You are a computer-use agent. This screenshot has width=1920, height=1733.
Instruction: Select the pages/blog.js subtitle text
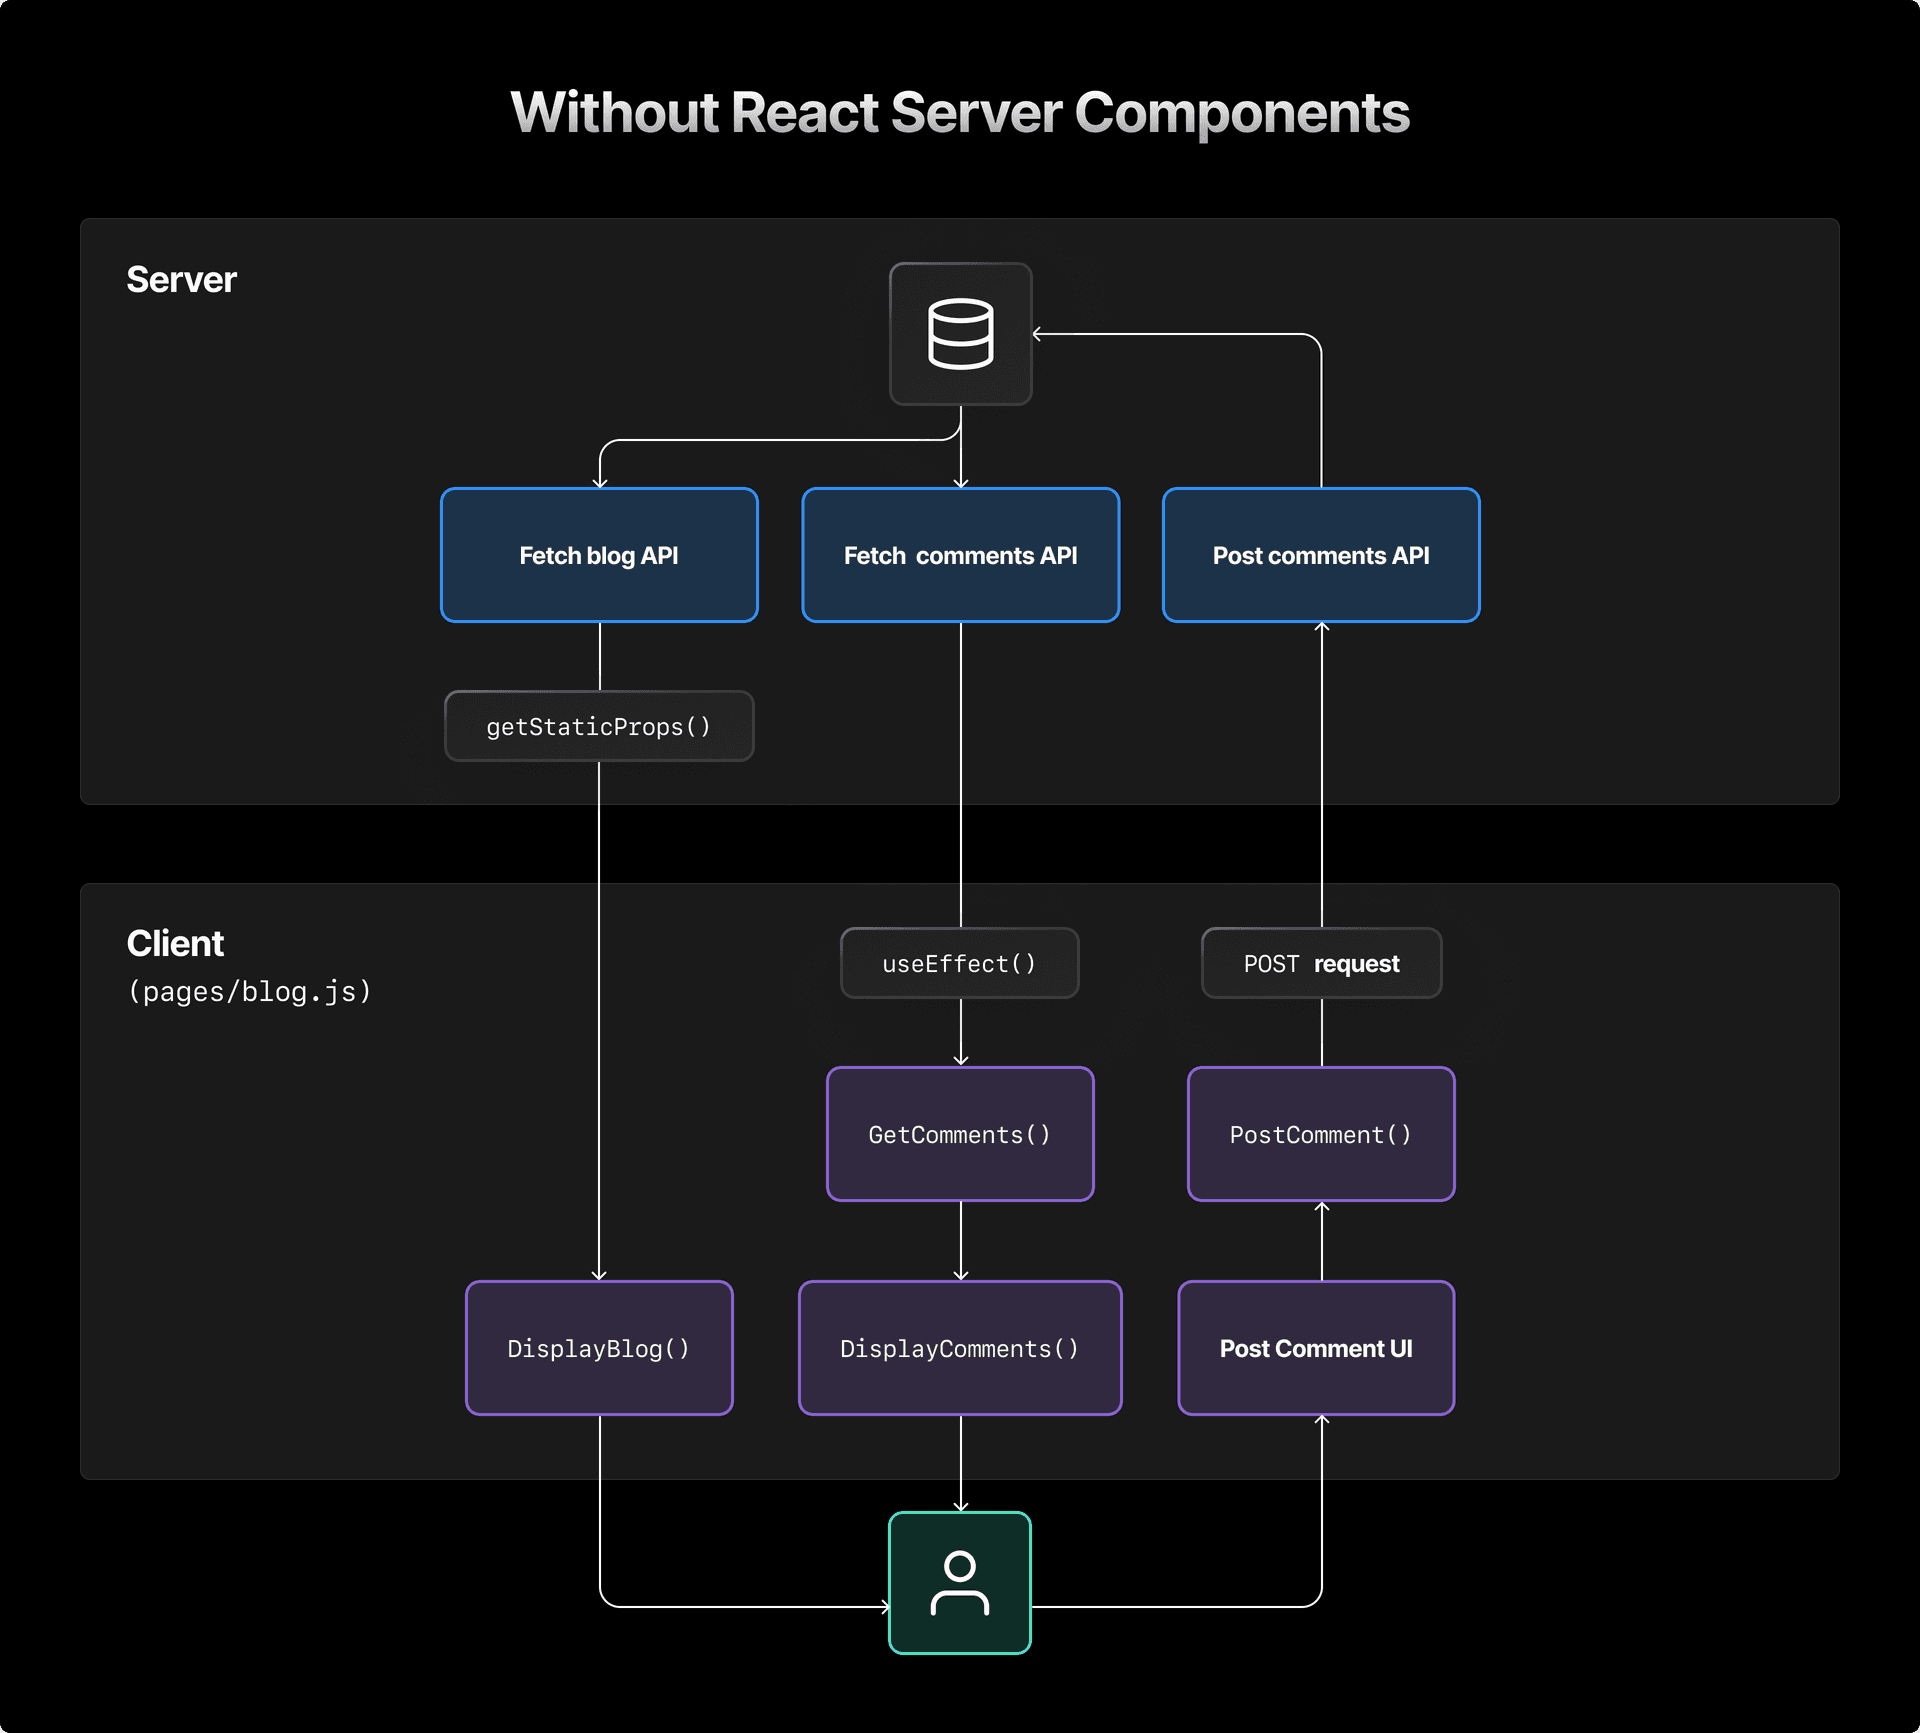tap(249, 991)
